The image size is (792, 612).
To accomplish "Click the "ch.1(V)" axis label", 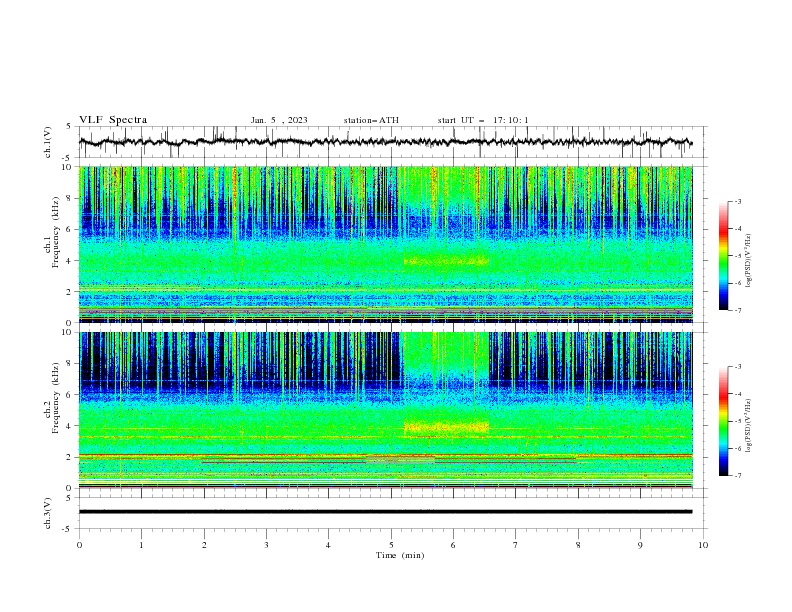I will pyautogui.click(x=48, y=142).
